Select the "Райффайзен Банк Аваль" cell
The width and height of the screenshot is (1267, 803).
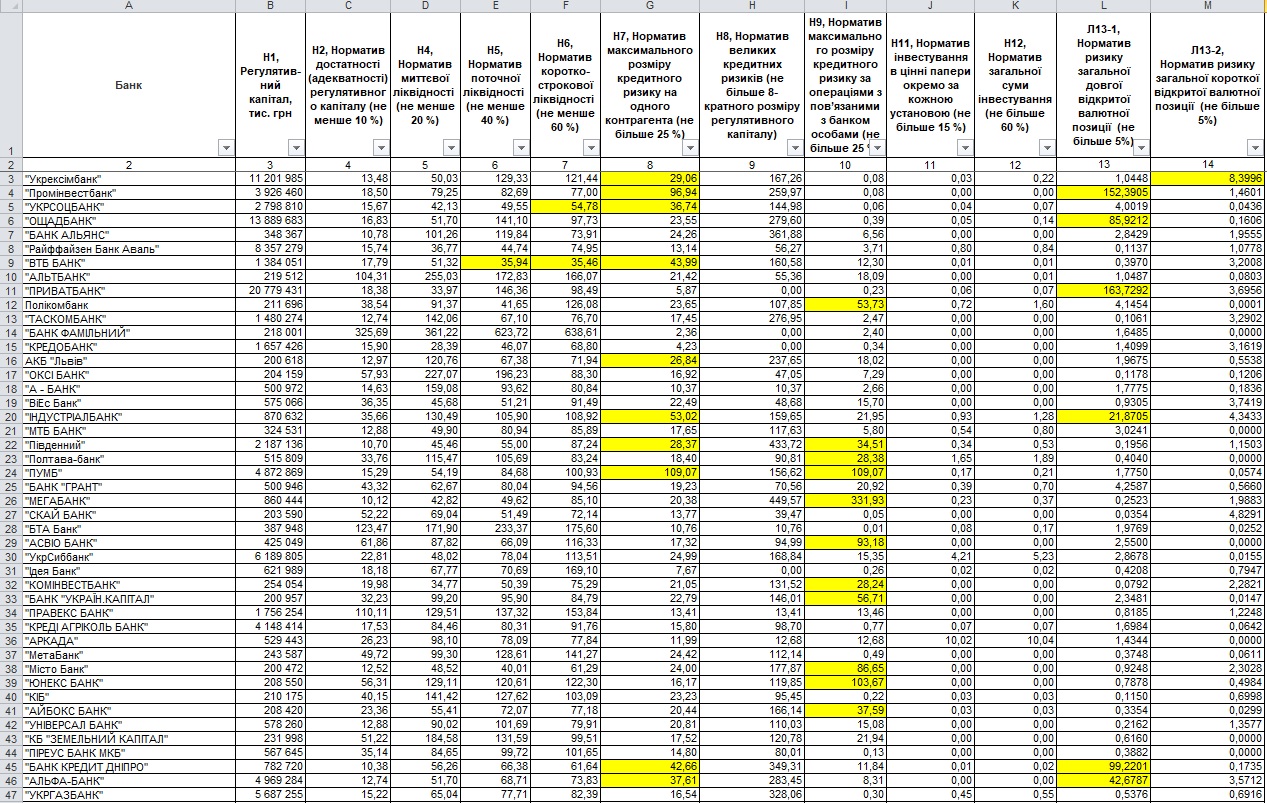tap(129, 248)
